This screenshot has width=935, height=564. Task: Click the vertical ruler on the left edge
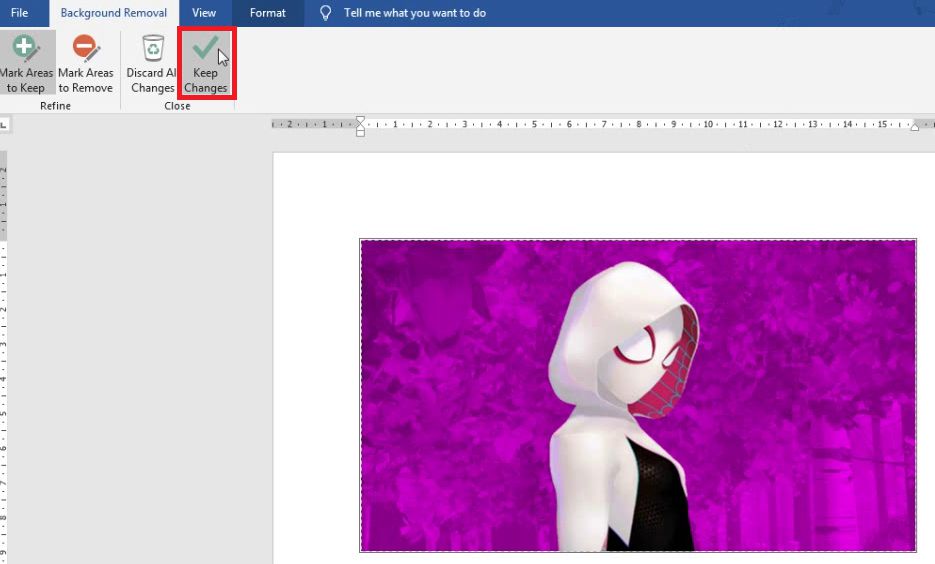pos(4,350)
